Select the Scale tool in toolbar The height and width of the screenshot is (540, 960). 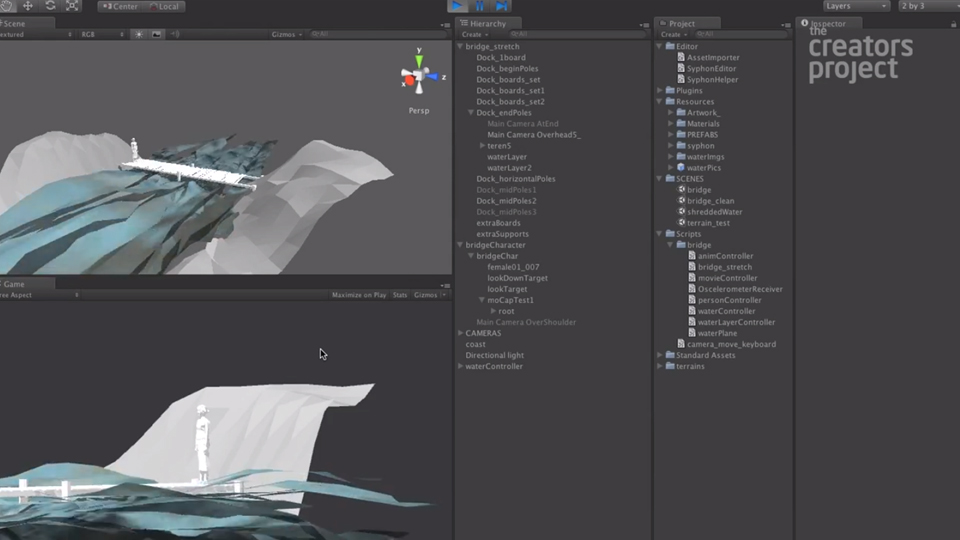[72, 6]
